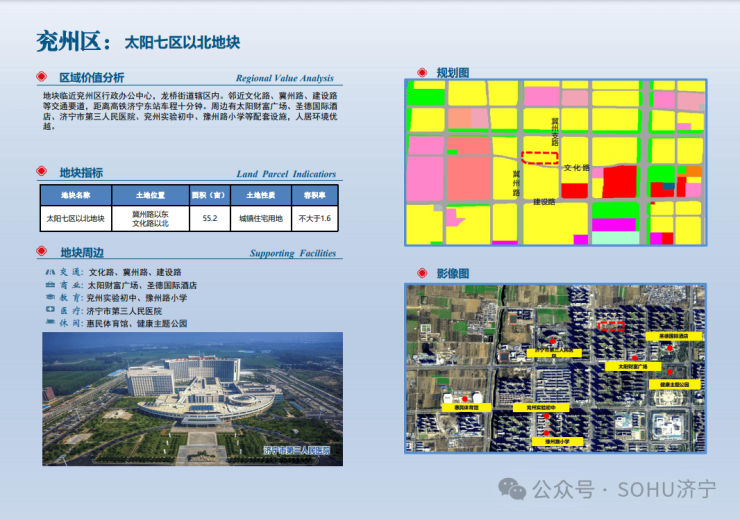Click the 地块名称 table header
Viewport: 740px width, 519px height.
pyautogui.click(x=76, y=195)
